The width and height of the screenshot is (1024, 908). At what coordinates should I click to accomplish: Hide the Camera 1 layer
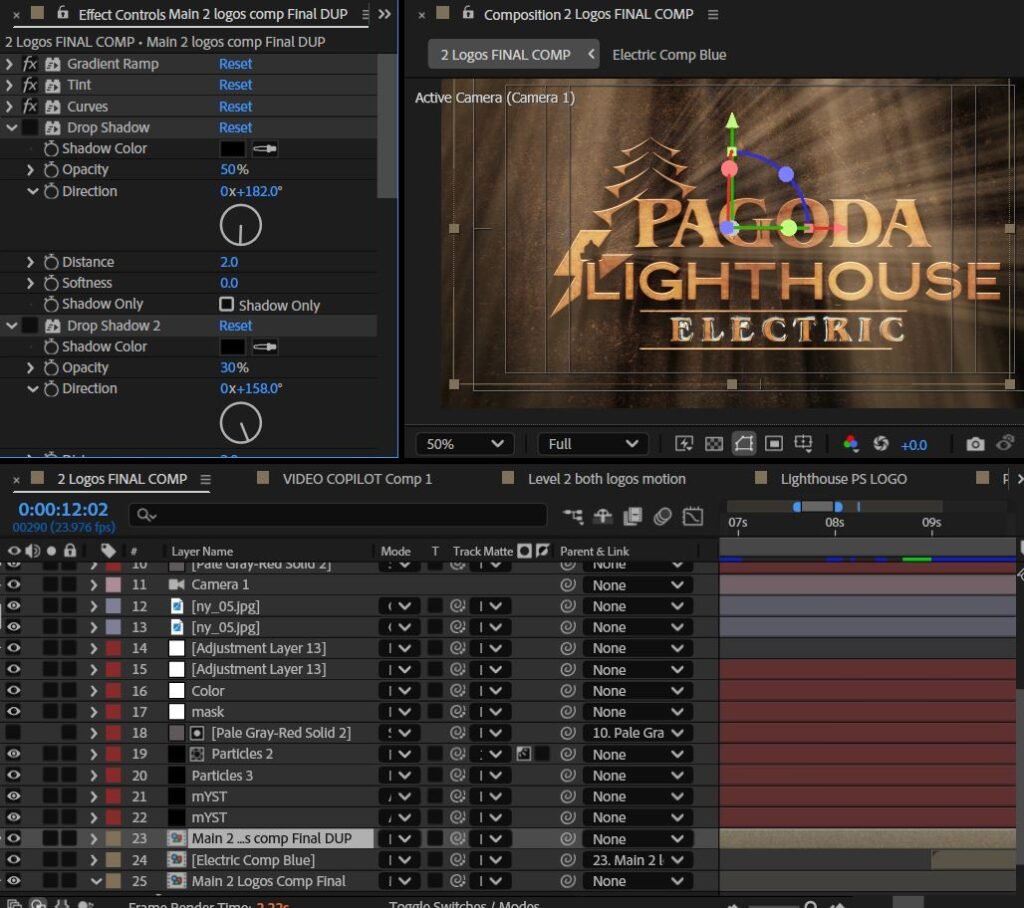14,585
